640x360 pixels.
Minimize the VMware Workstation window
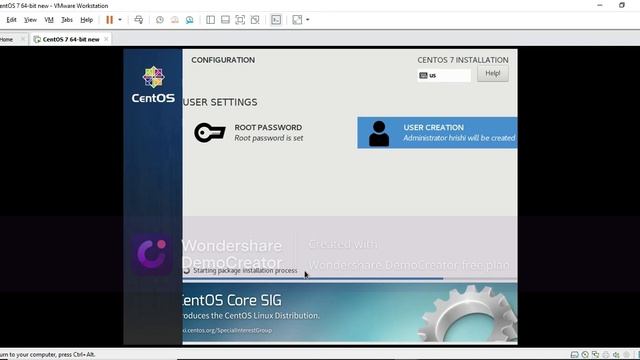tap(600, 5)
